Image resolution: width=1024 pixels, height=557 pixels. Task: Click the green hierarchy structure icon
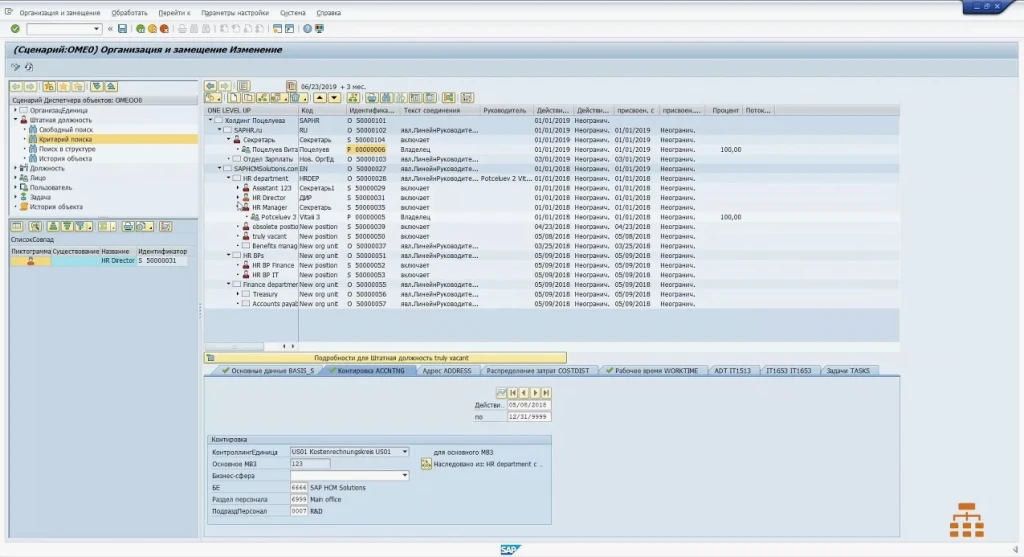(353, 98)
